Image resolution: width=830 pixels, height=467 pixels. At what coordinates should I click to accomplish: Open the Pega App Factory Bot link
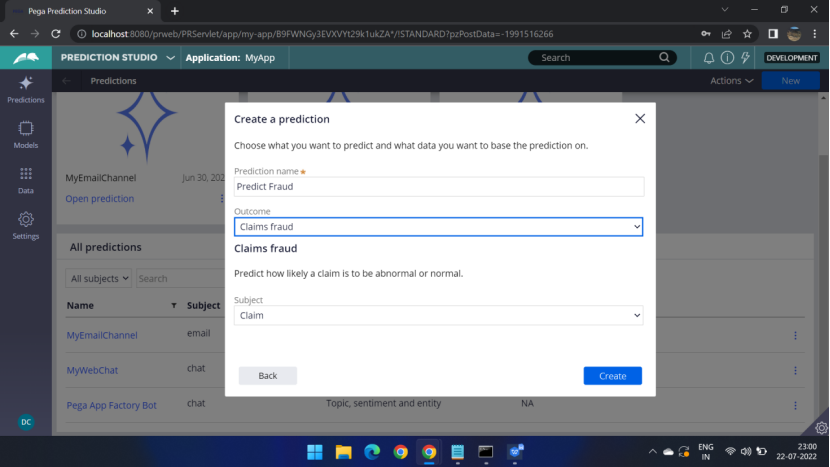(x=112, y=405)
